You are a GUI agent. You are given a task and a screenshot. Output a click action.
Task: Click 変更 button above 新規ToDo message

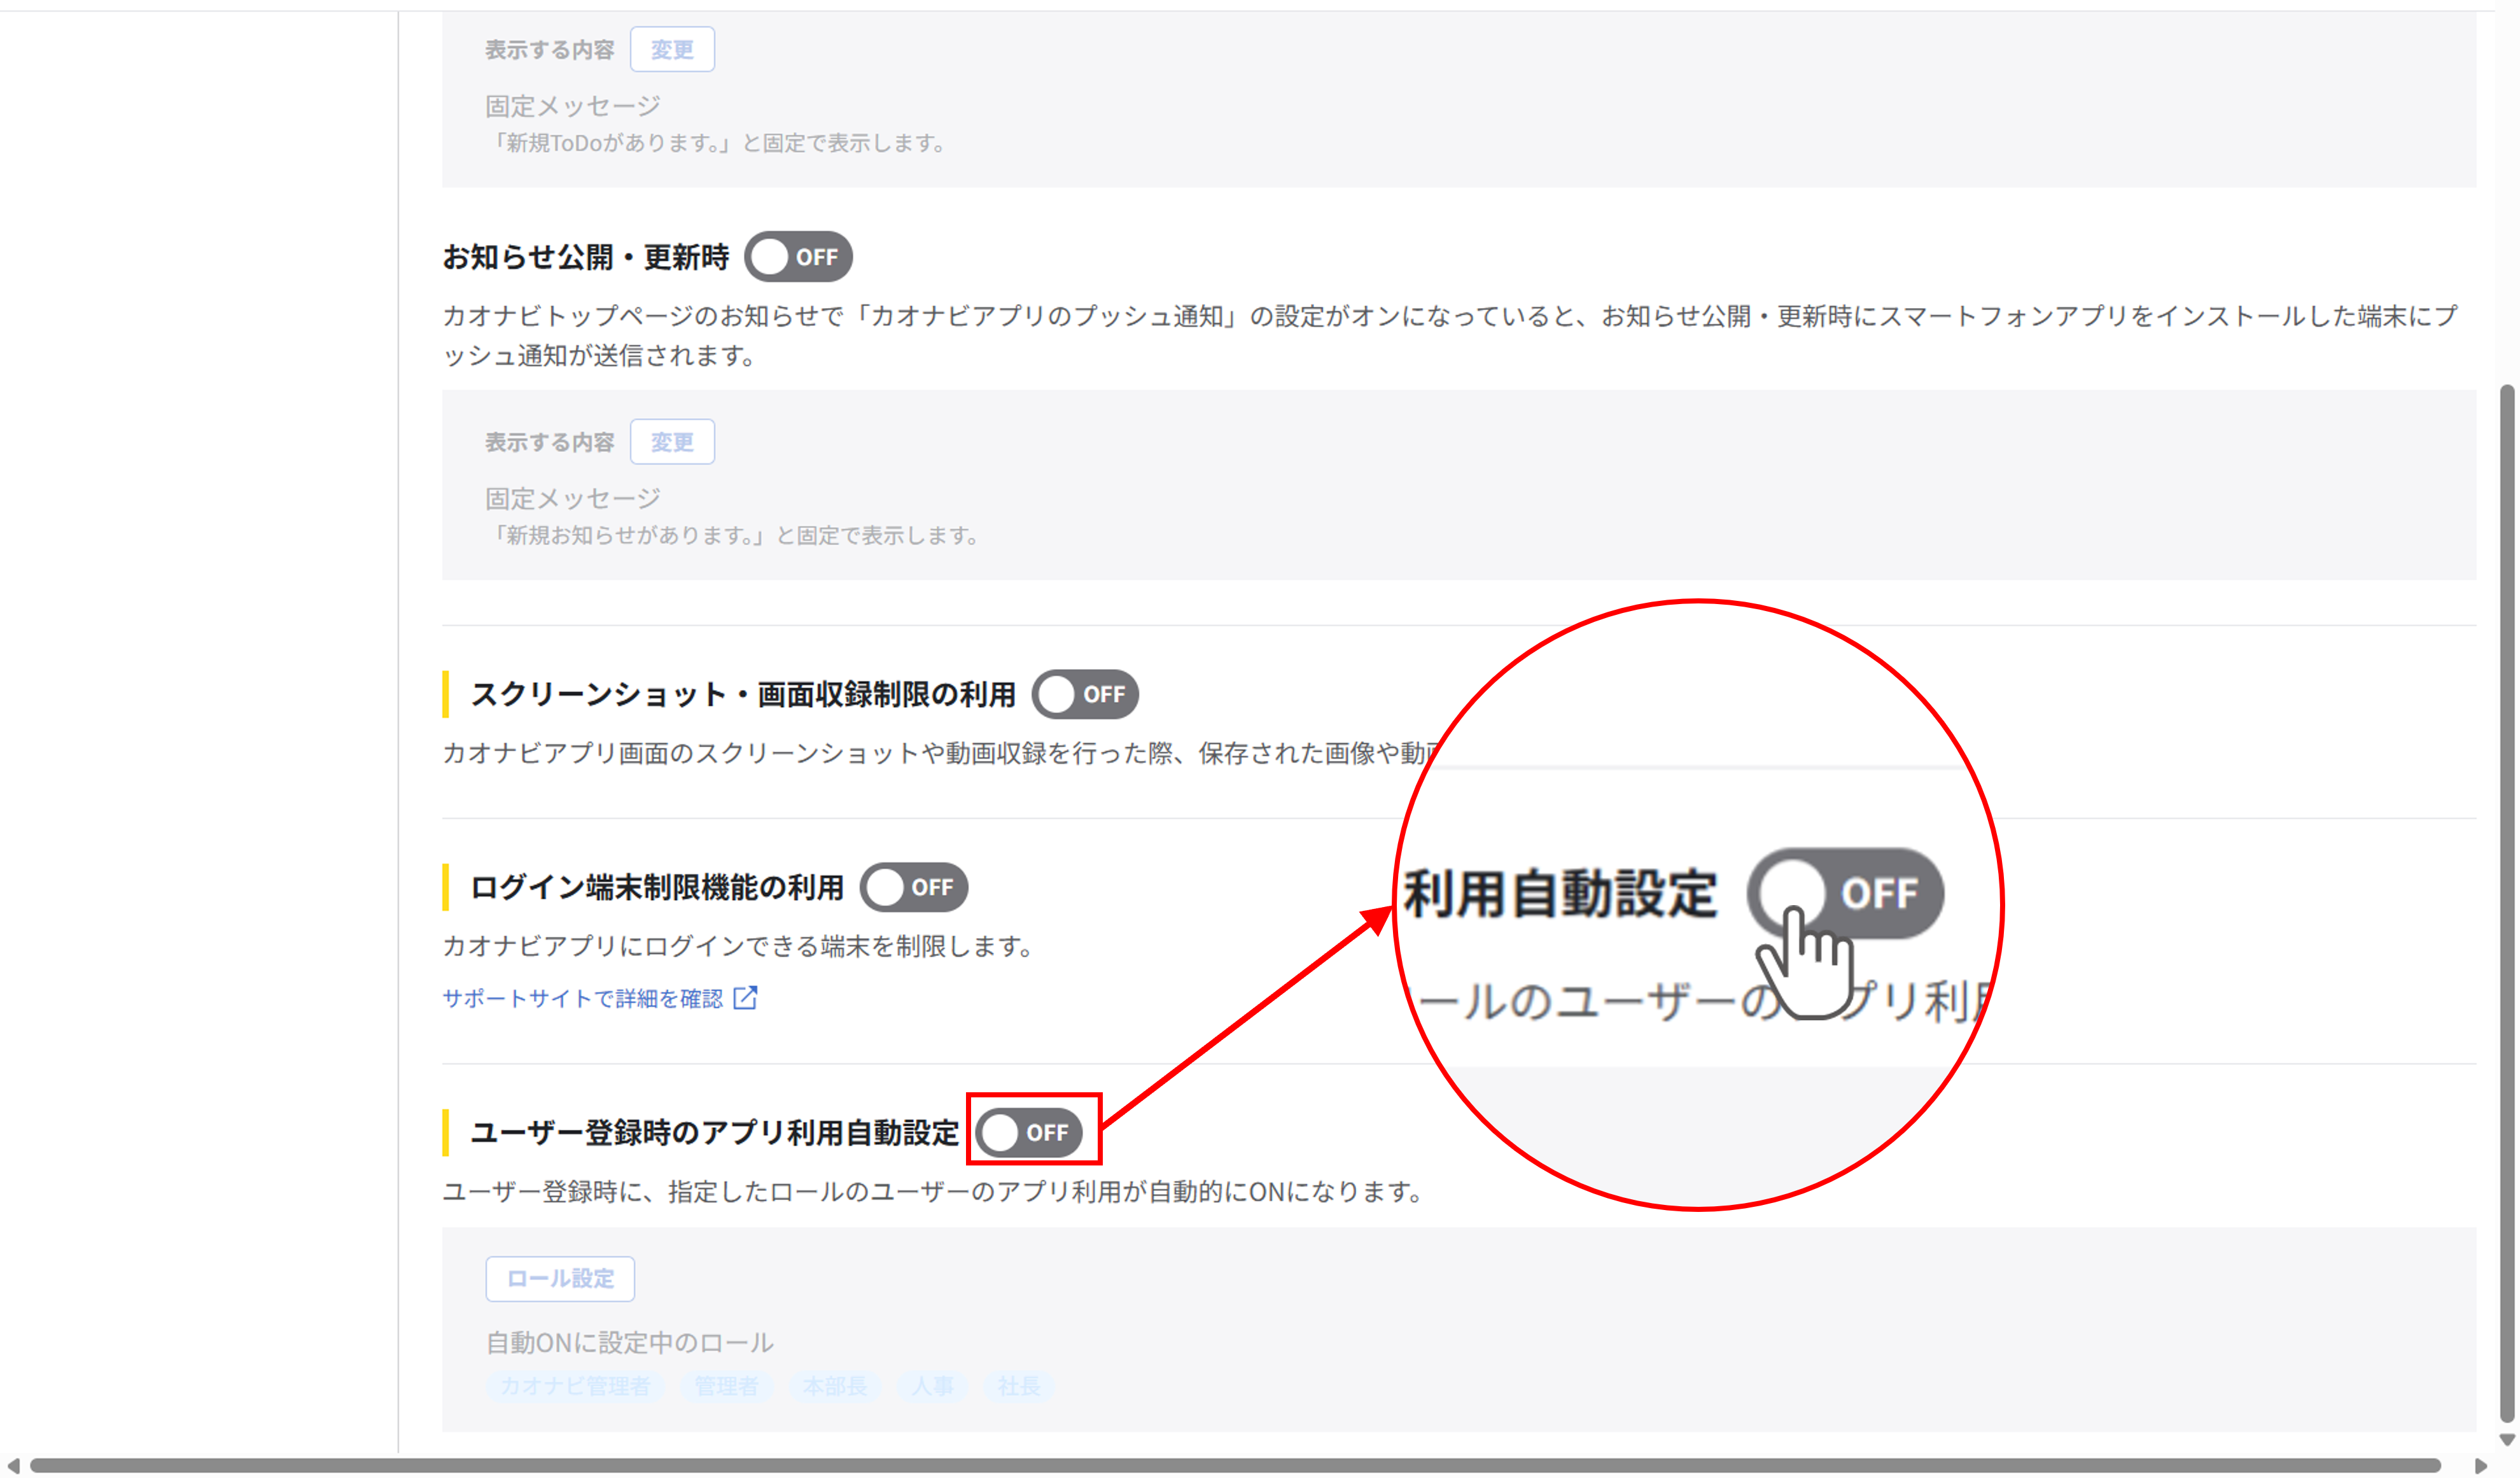(672, 49)
